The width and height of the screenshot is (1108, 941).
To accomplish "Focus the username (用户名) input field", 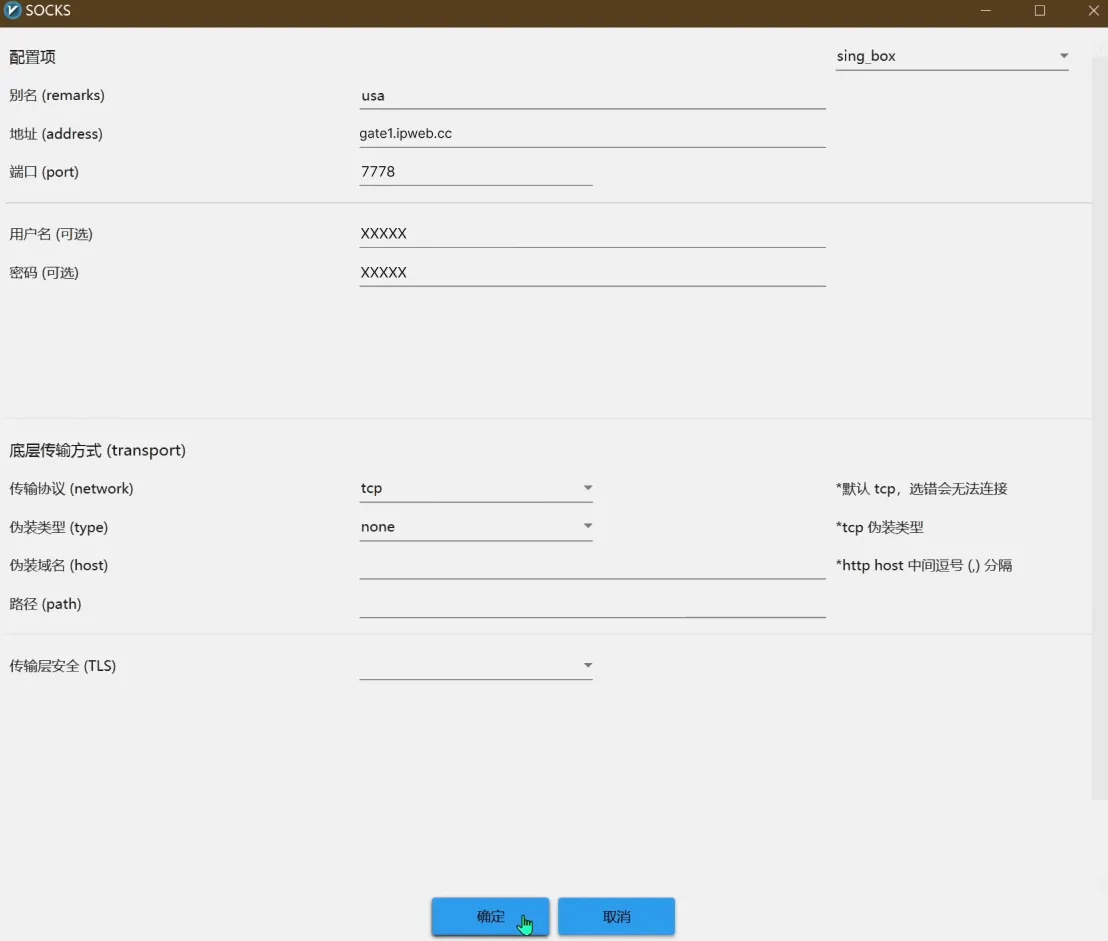I will [x=592, y=234].
